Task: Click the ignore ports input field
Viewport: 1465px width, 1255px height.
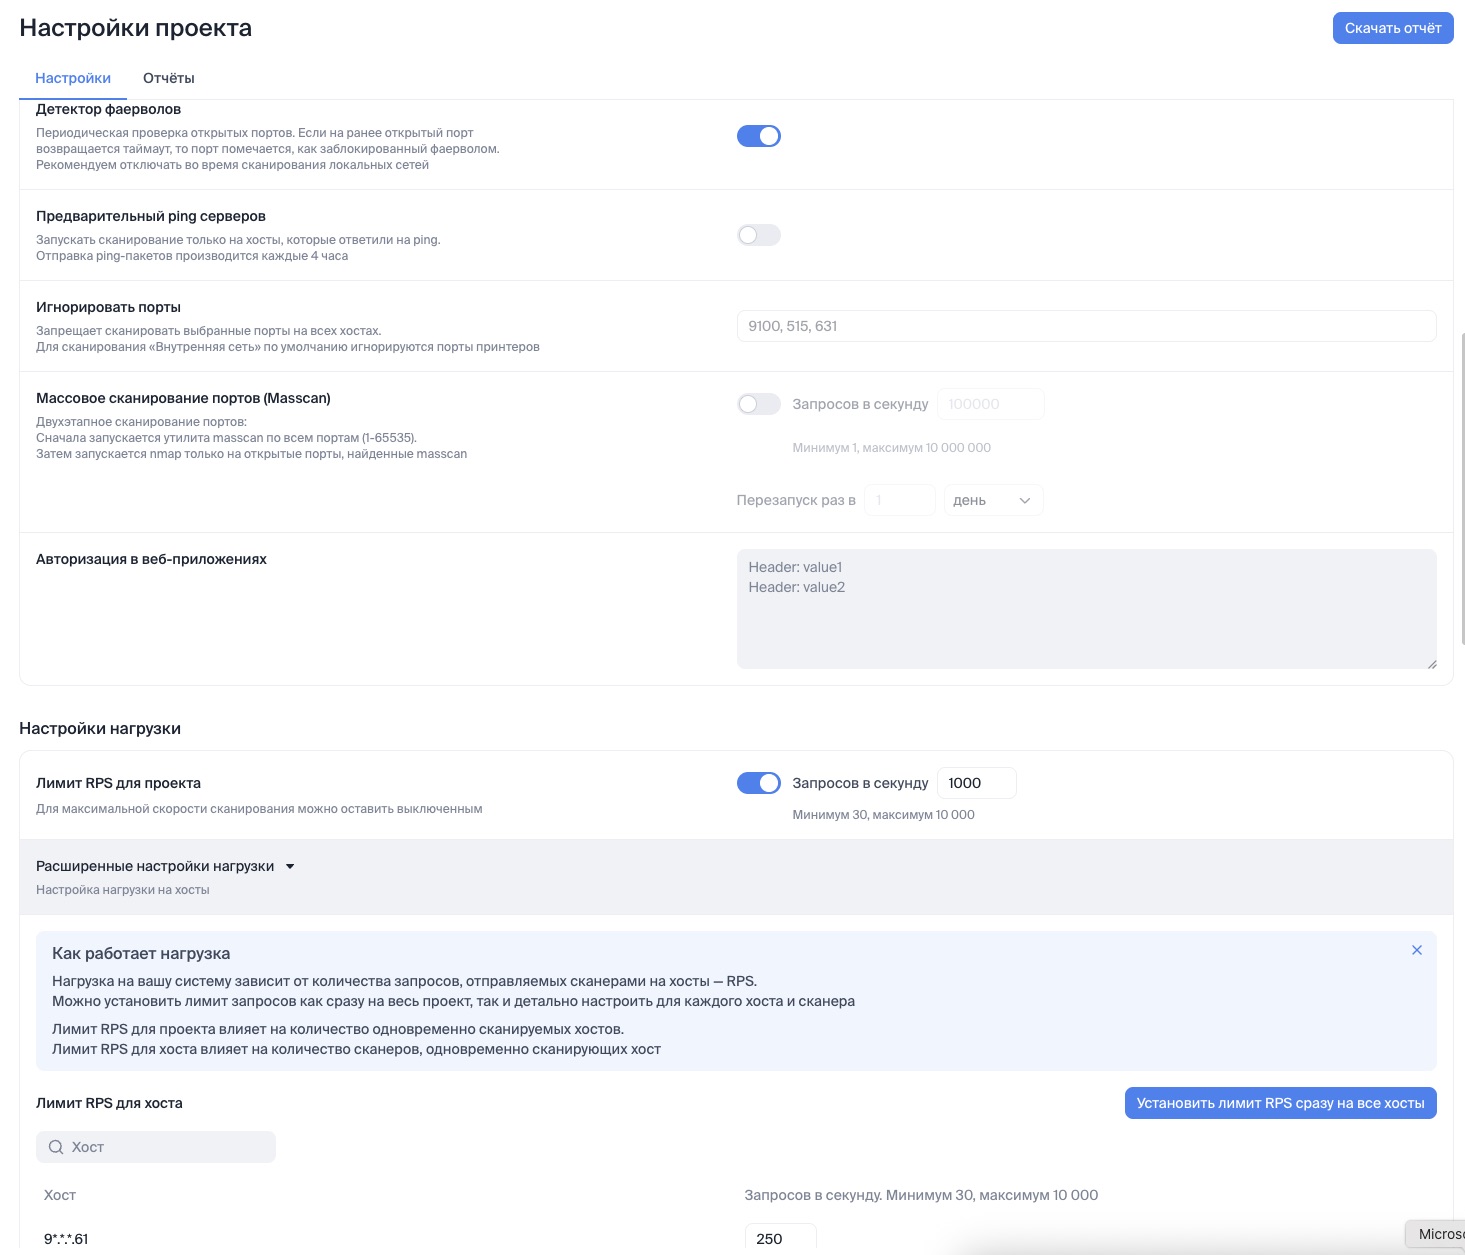Action: 1085,326
